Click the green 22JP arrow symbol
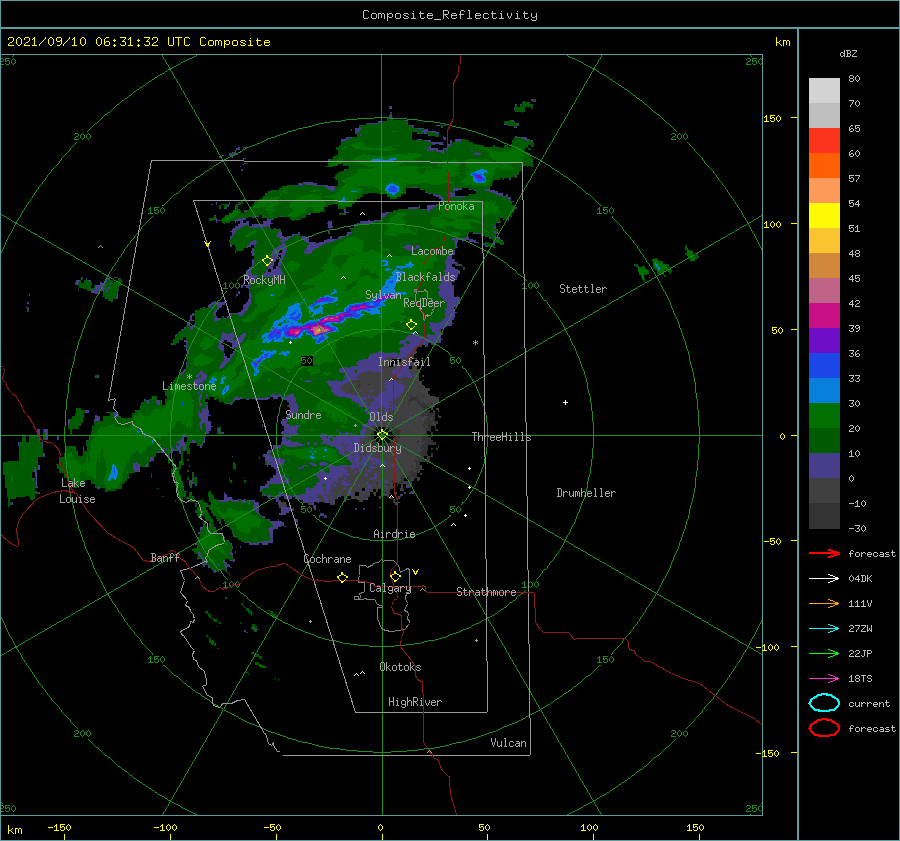Screen dimensions: 900x841 point(824,653)
